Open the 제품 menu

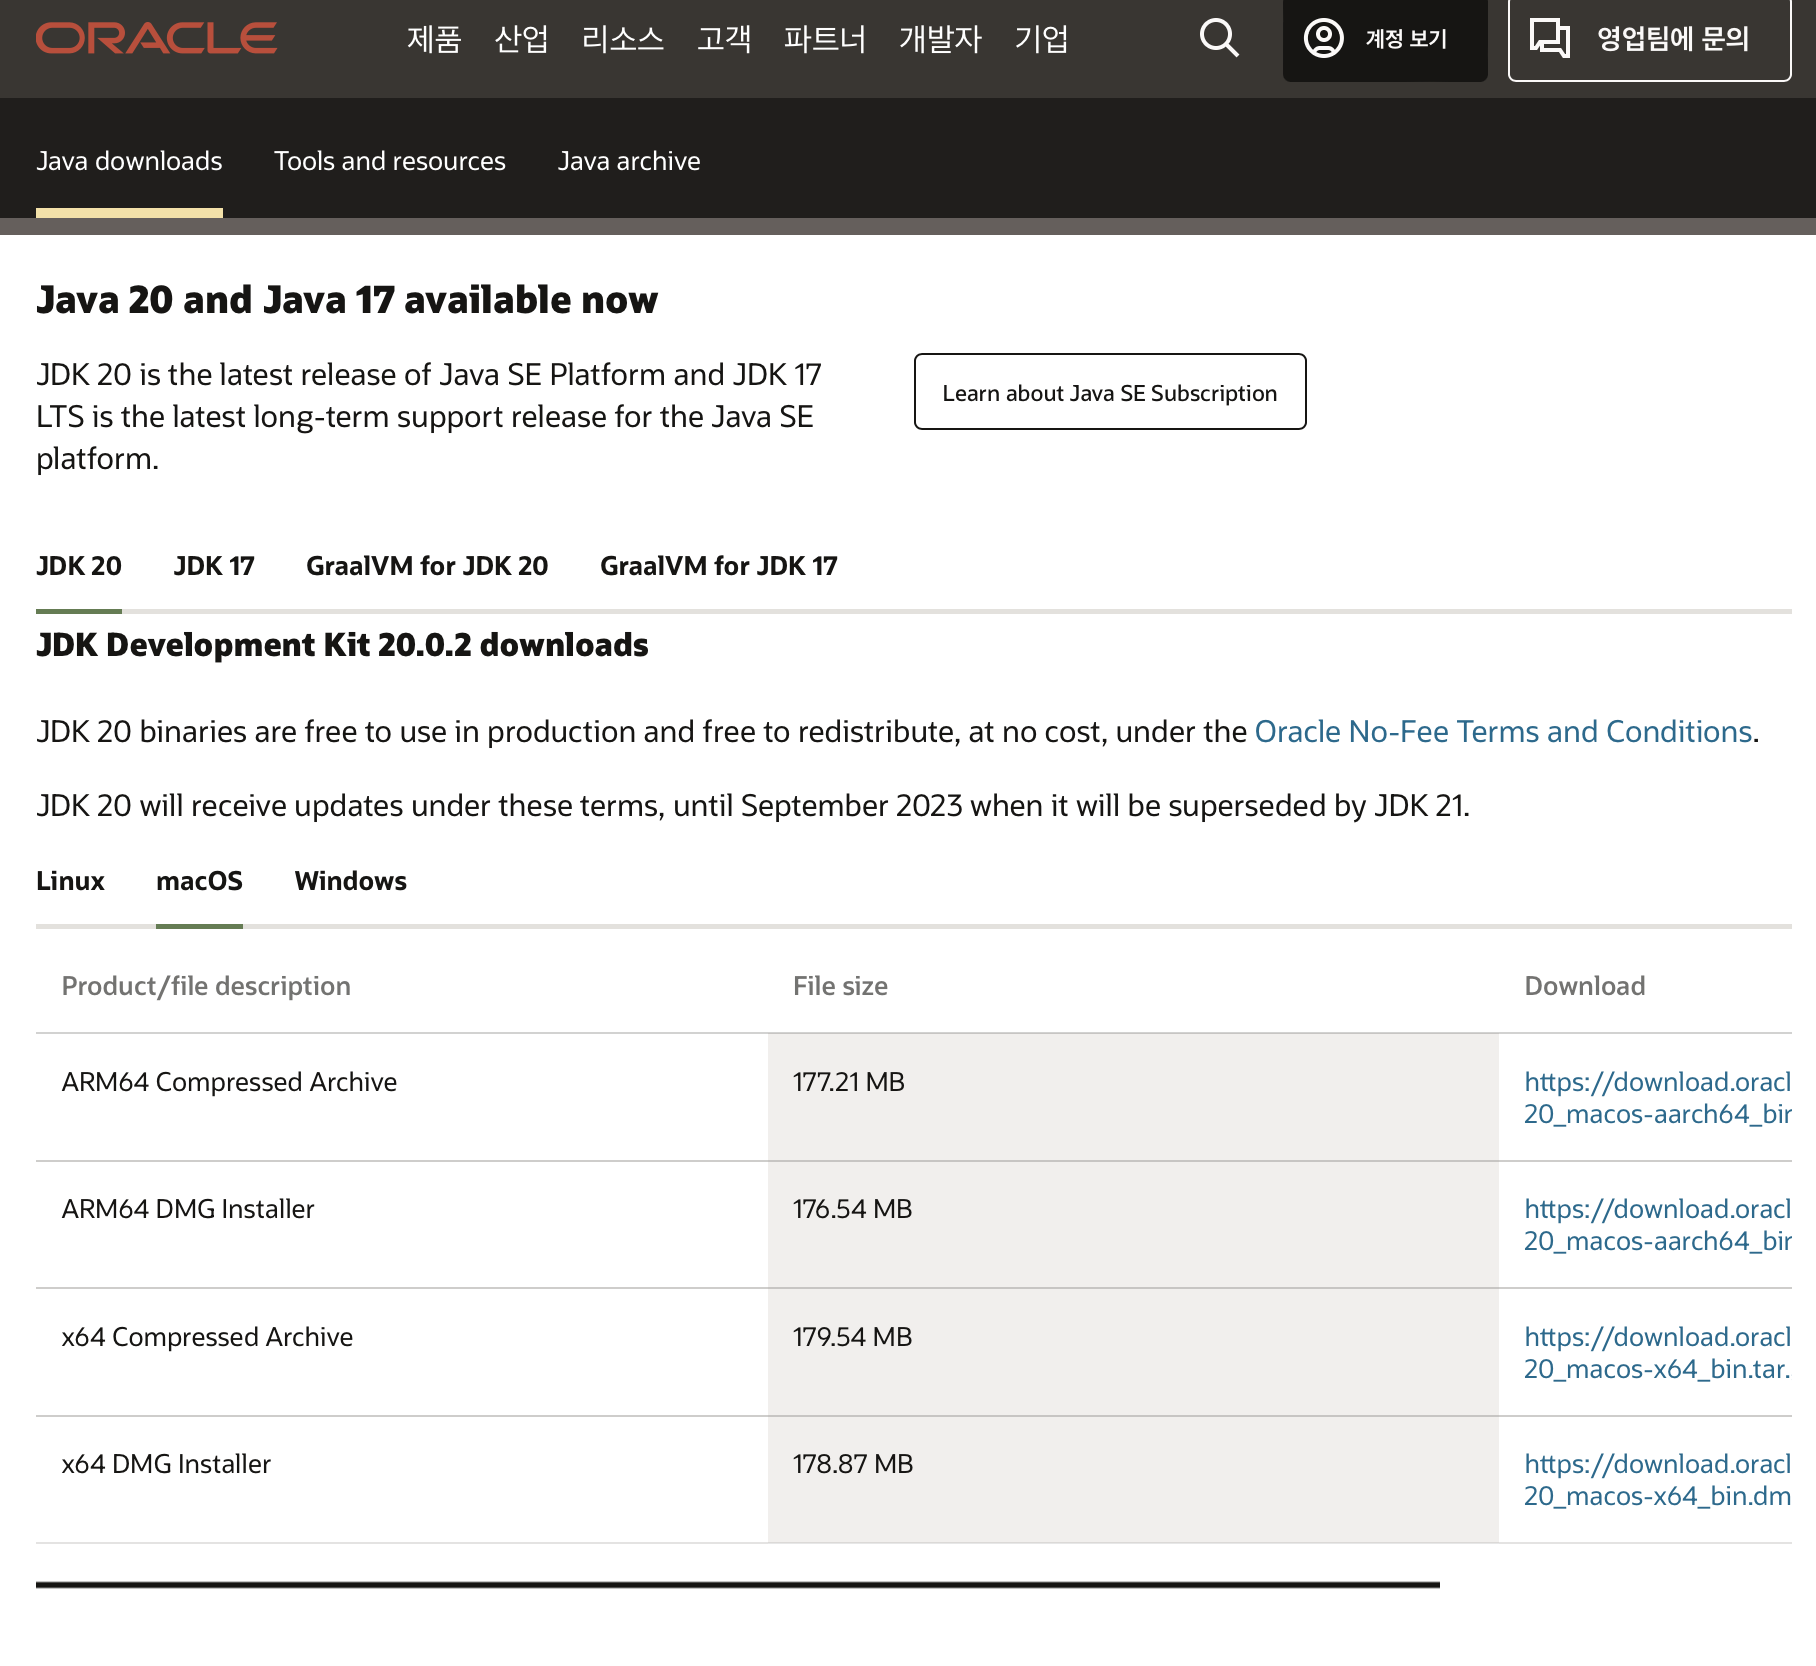(x=434, y=39)
